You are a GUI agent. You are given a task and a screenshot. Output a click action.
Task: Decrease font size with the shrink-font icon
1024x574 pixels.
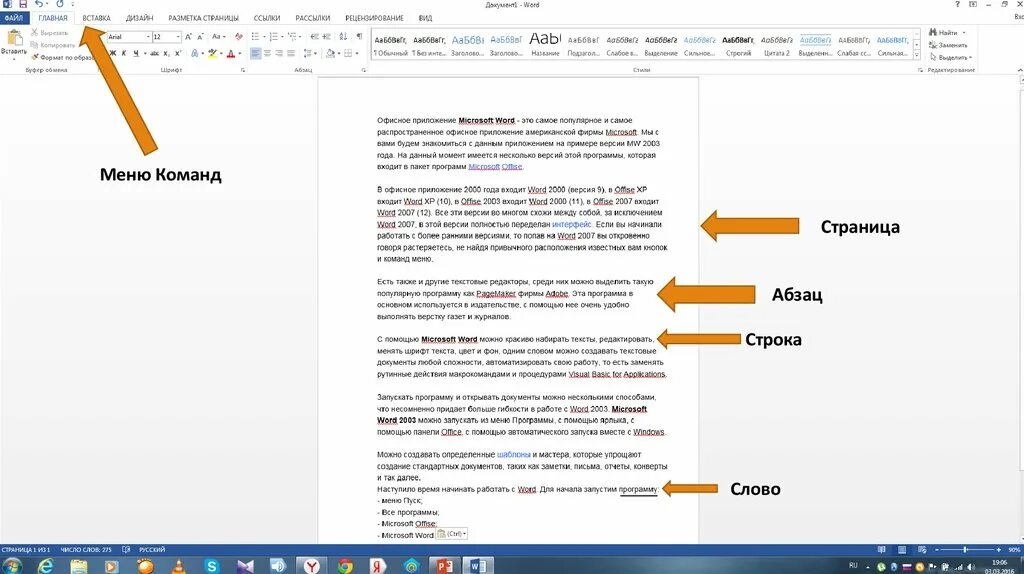[x=200, y=37]
